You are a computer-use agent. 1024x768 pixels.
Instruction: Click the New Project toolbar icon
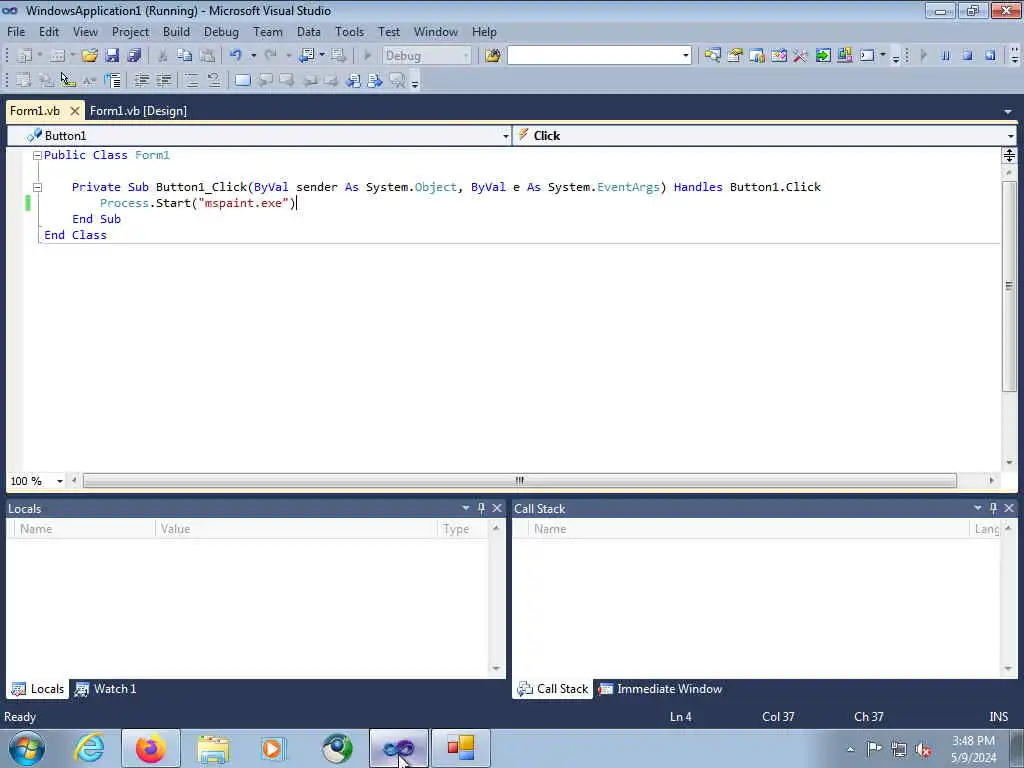click(x=25, y=56)
